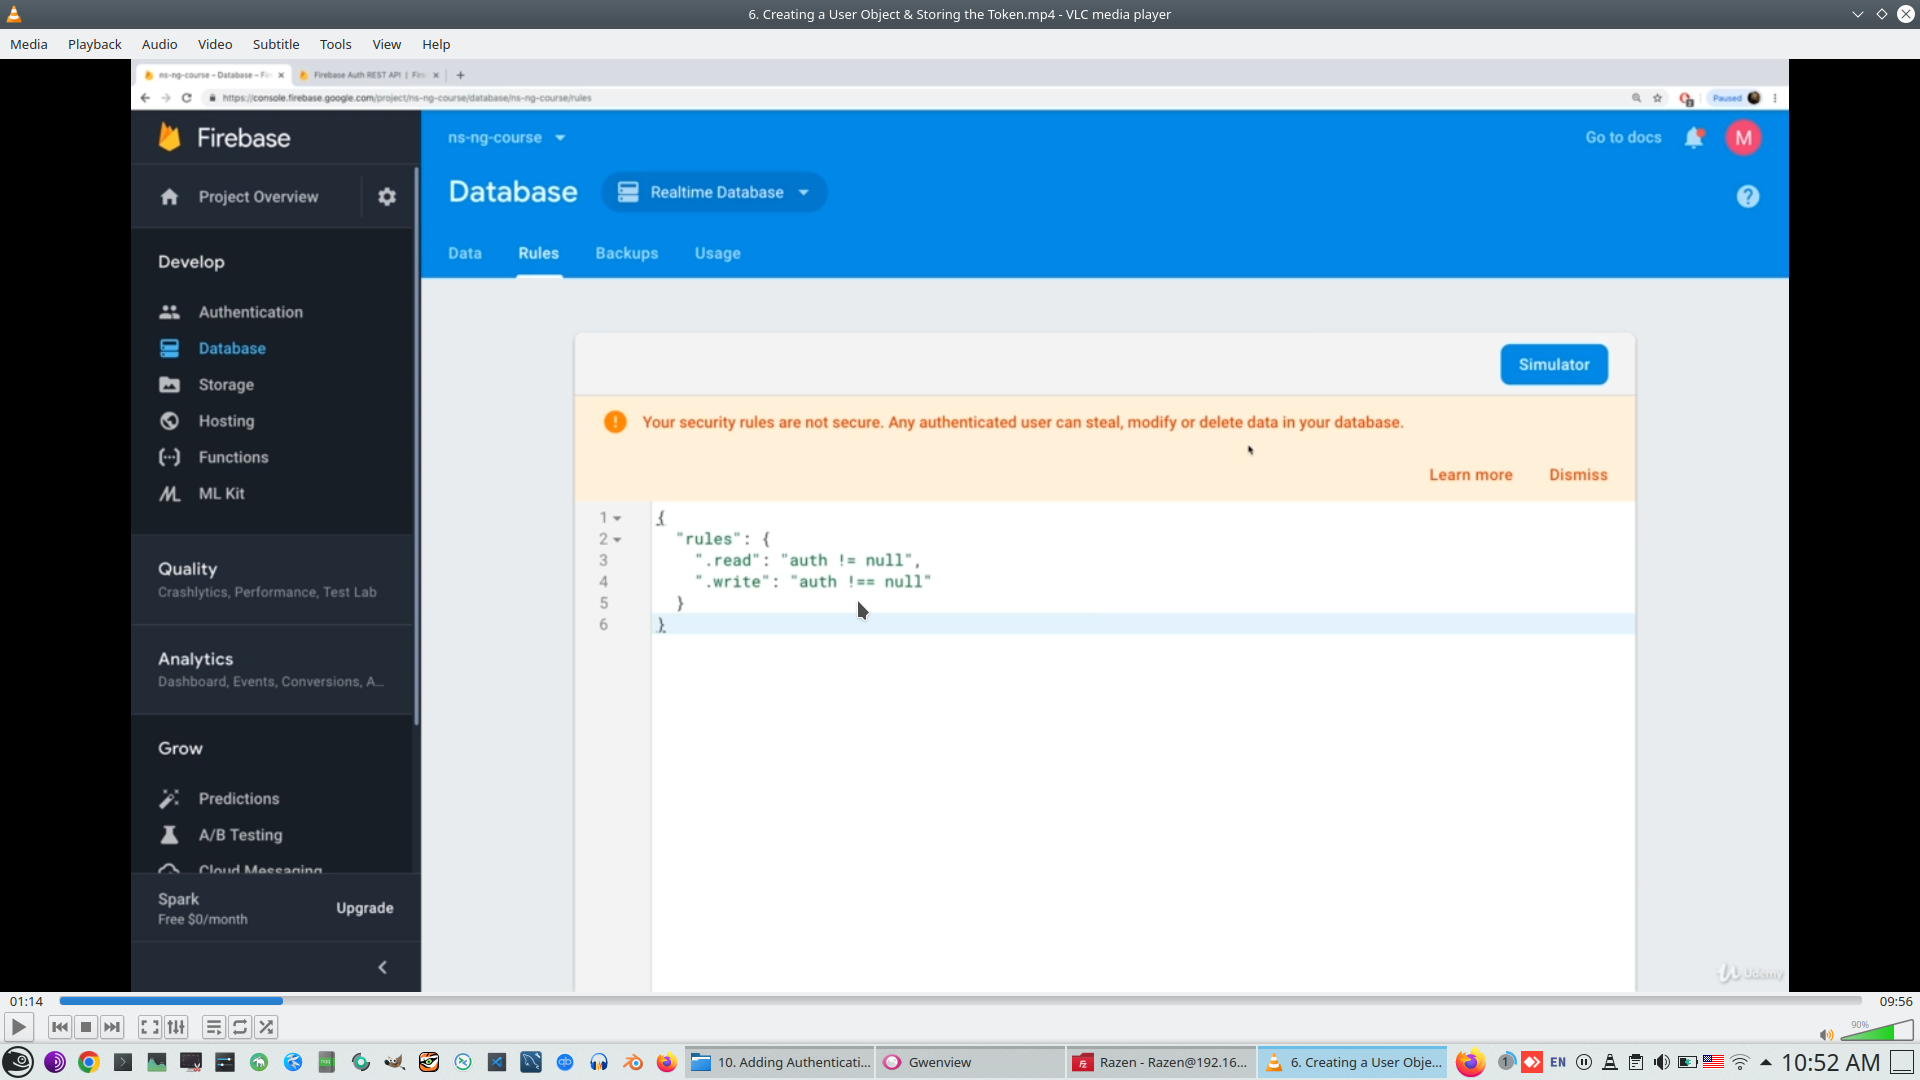Image resolution: width=1920 pixels, height=1080 pixels.
Task: Toggle loop repeat mode
Action: (x=240, y=1027)
